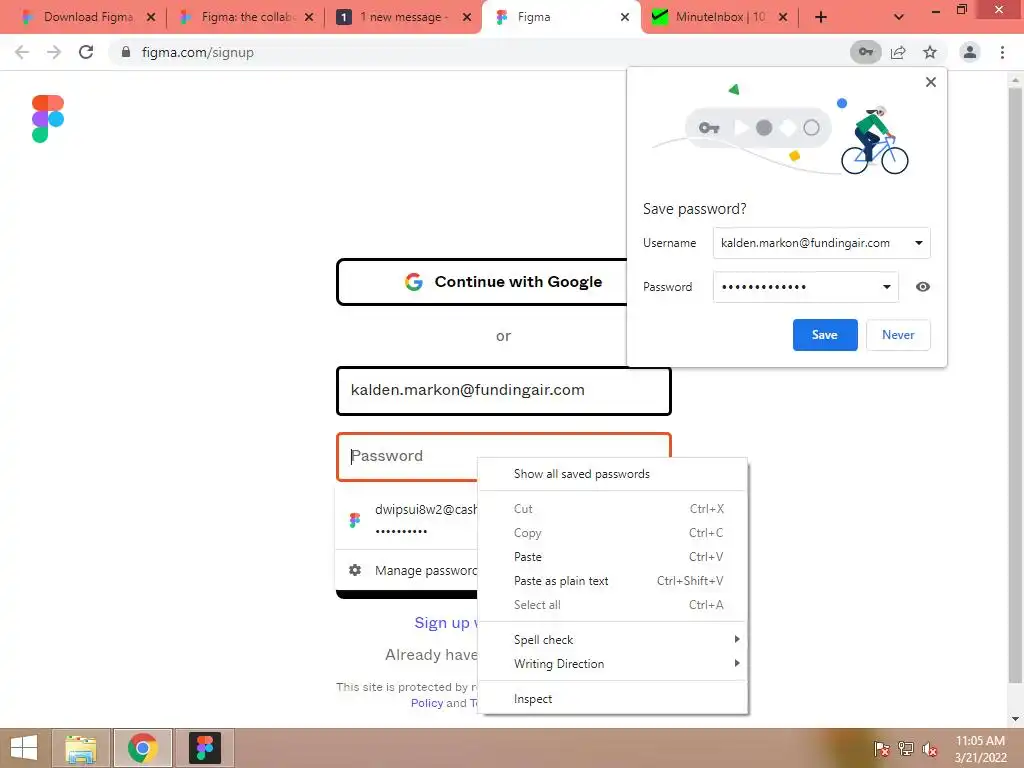Select Show all saved passwords

point(613,474)
